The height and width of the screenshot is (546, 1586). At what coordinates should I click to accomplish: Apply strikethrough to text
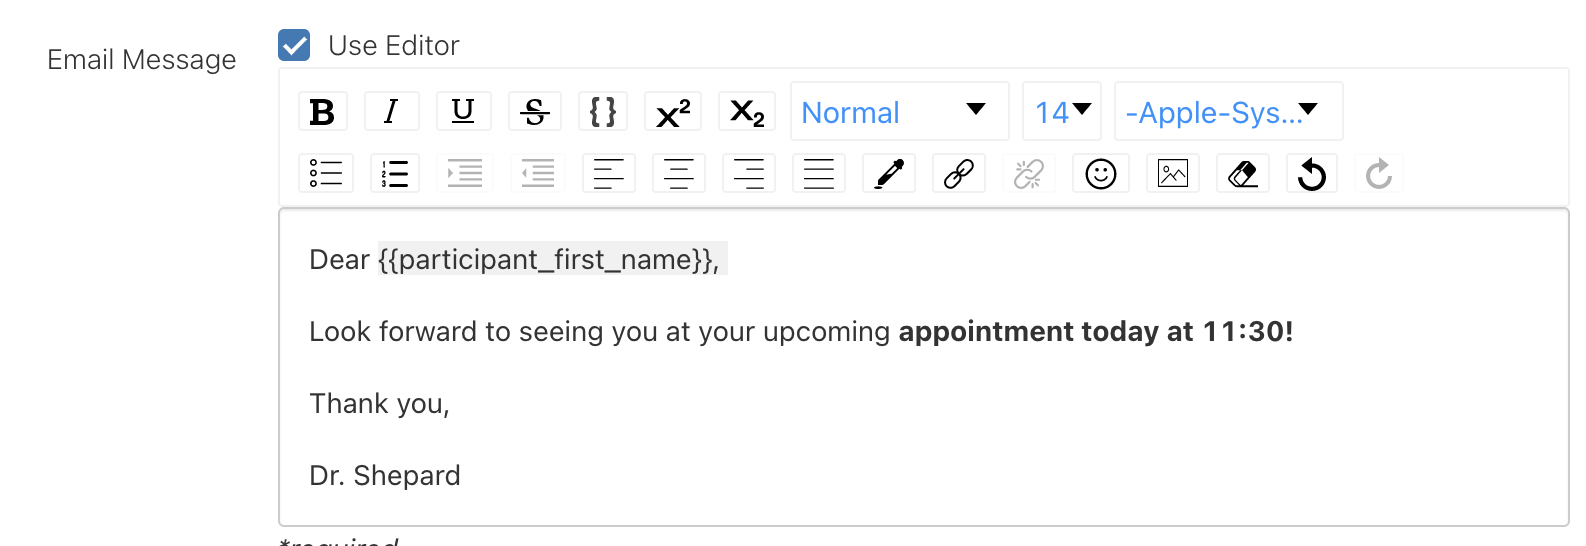tap(535, 112)
